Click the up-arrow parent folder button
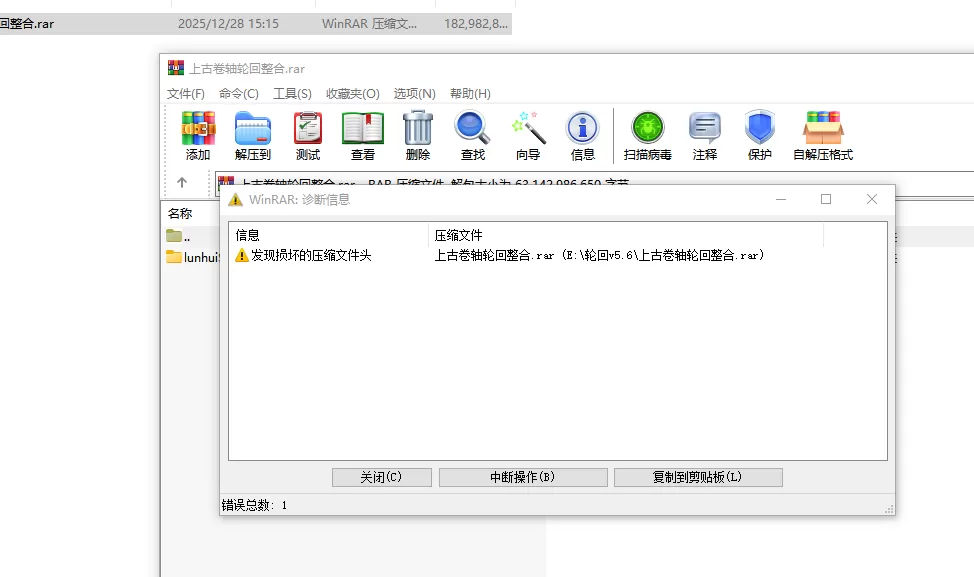Image resolution: width=974 pixels, height=577 pixels. click(182, 183)
